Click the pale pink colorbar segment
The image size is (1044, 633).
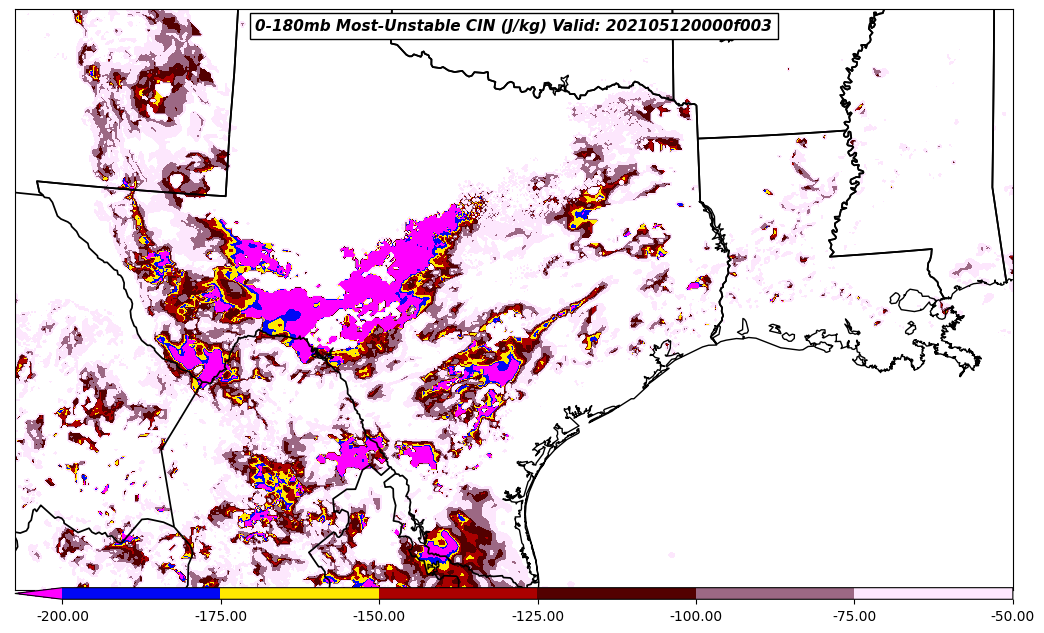tap(932, 593)
